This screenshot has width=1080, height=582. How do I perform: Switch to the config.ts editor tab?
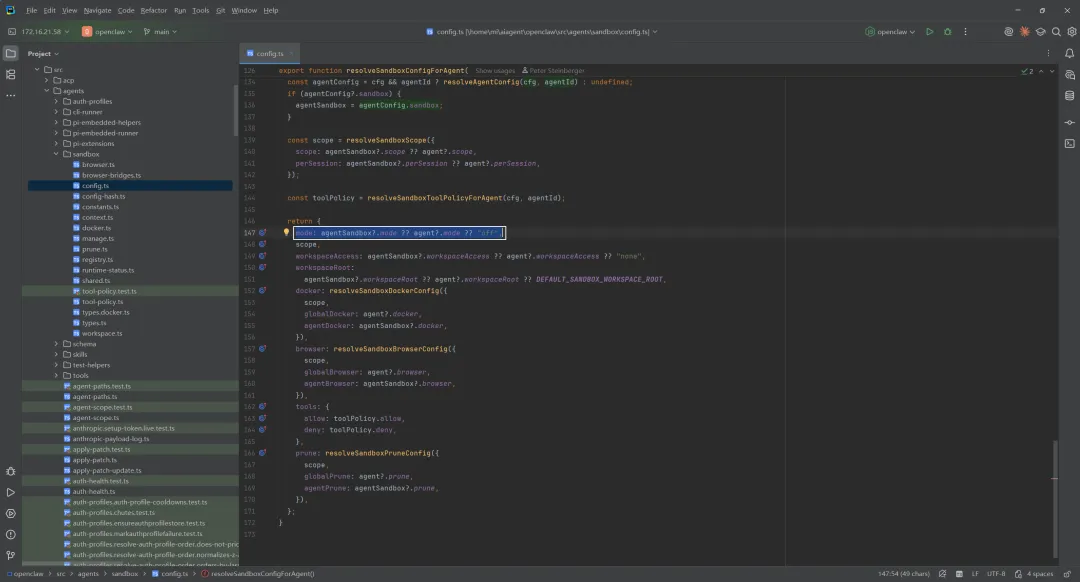268,53
